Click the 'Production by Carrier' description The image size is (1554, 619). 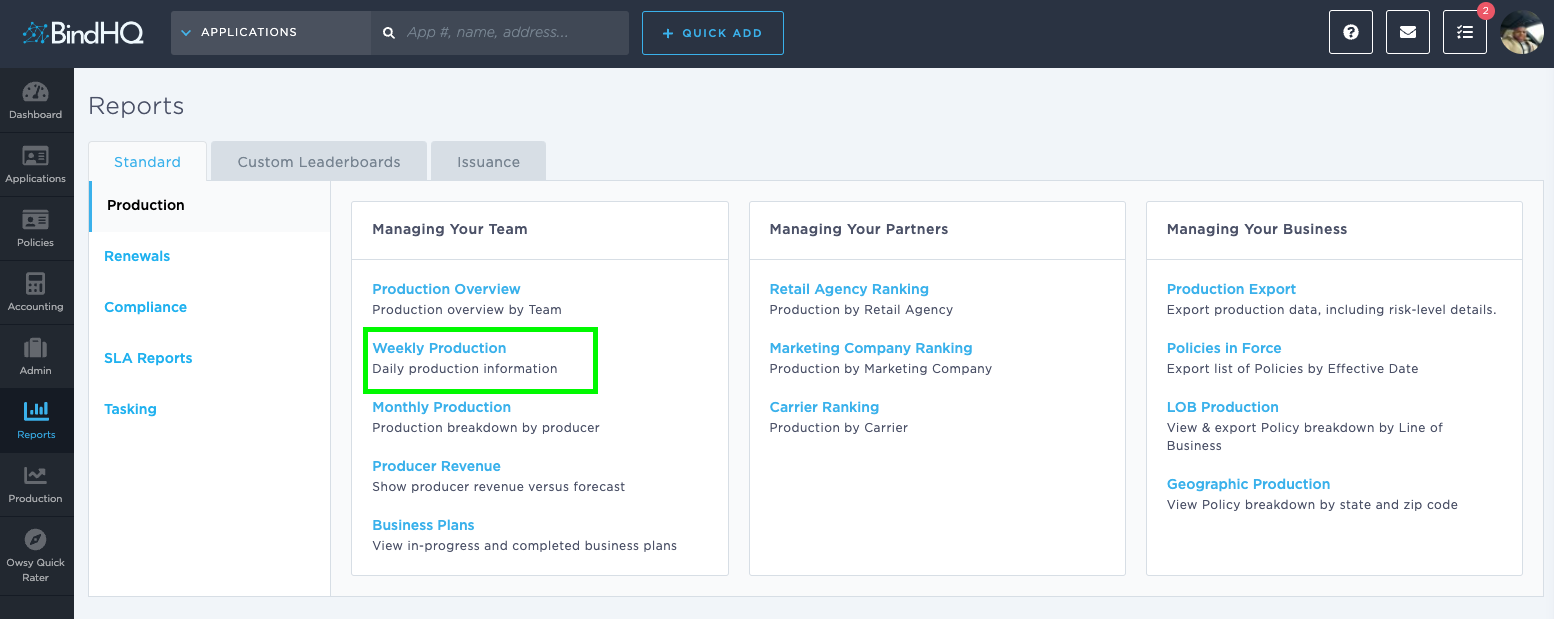839,428
